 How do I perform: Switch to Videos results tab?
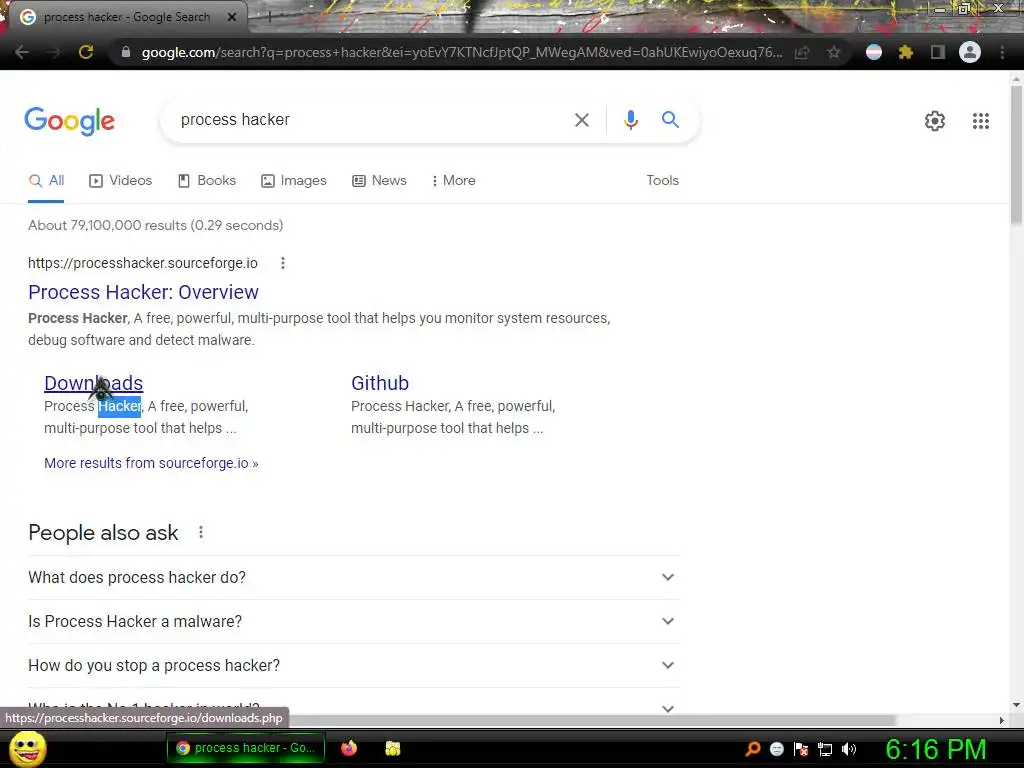coord(121,180)
